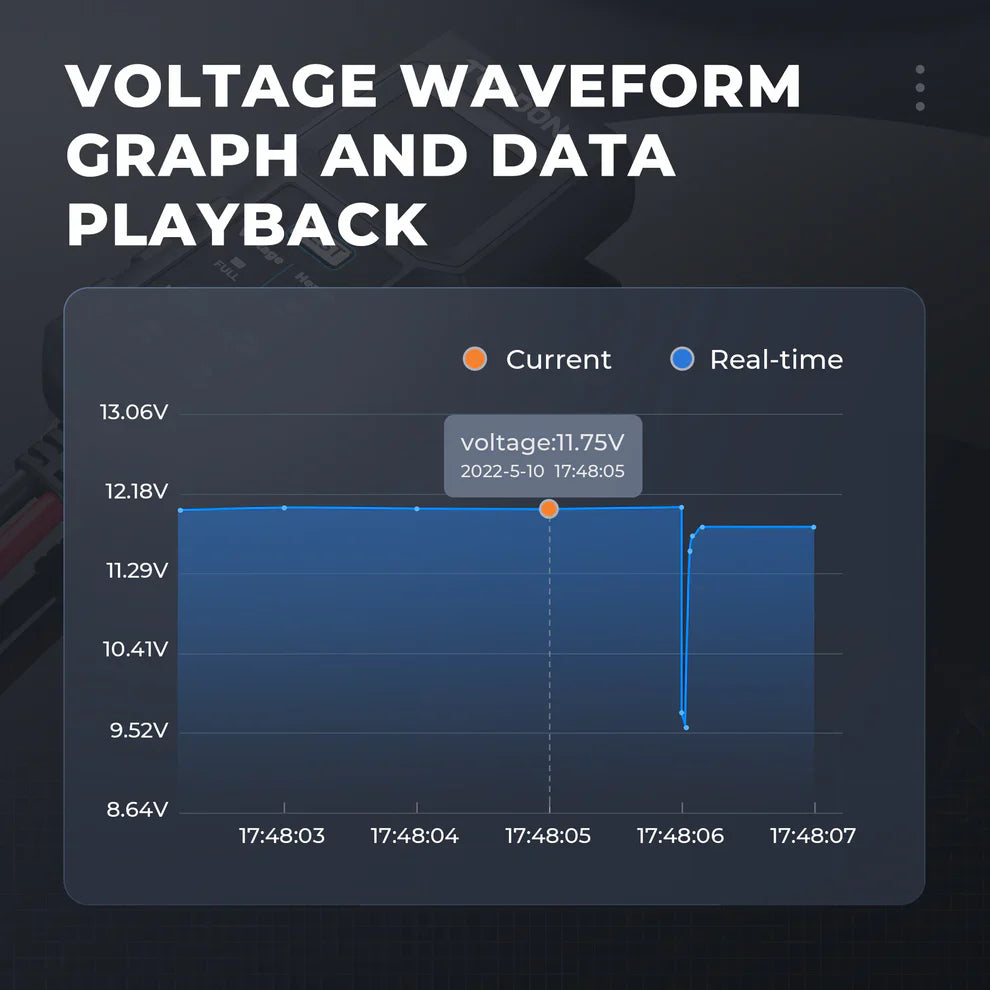
Task: Toggle the Current series legend label
Action: (558, 360)
